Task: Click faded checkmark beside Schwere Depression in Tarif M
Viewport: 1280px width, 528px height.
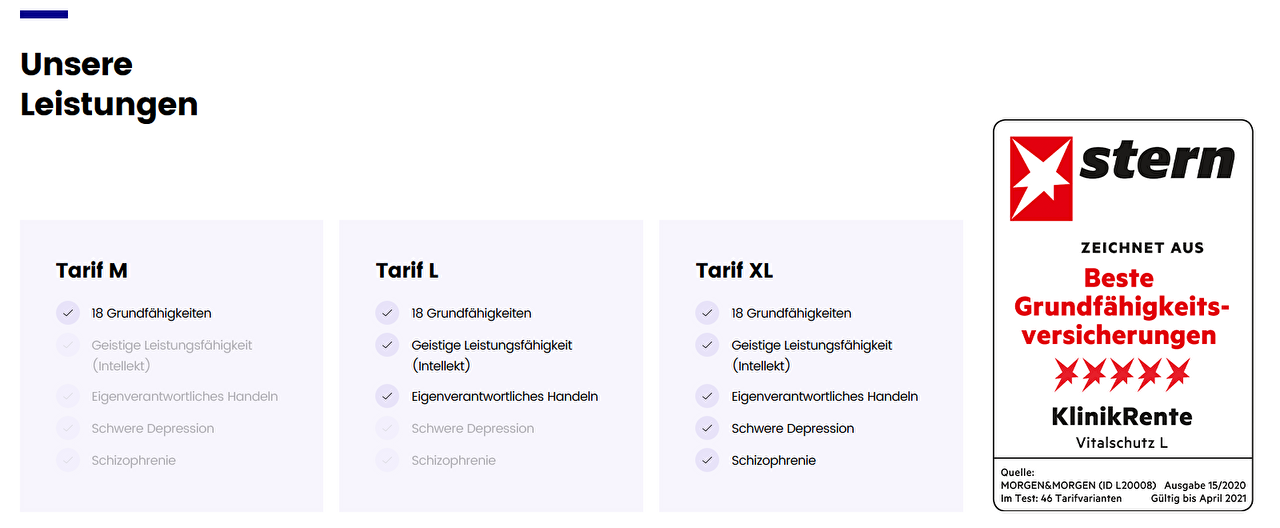Action: [x=68, y=428]
